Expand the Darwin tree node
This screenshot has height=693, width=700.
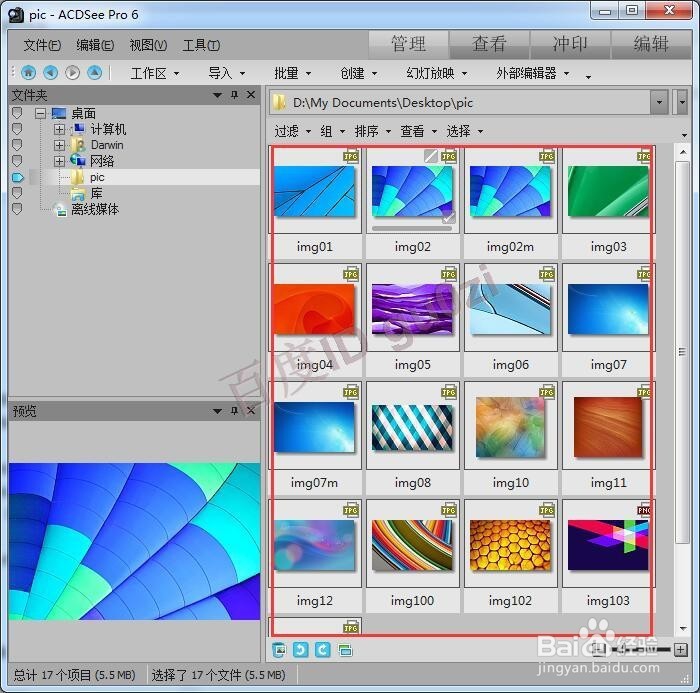coord(59,146)
